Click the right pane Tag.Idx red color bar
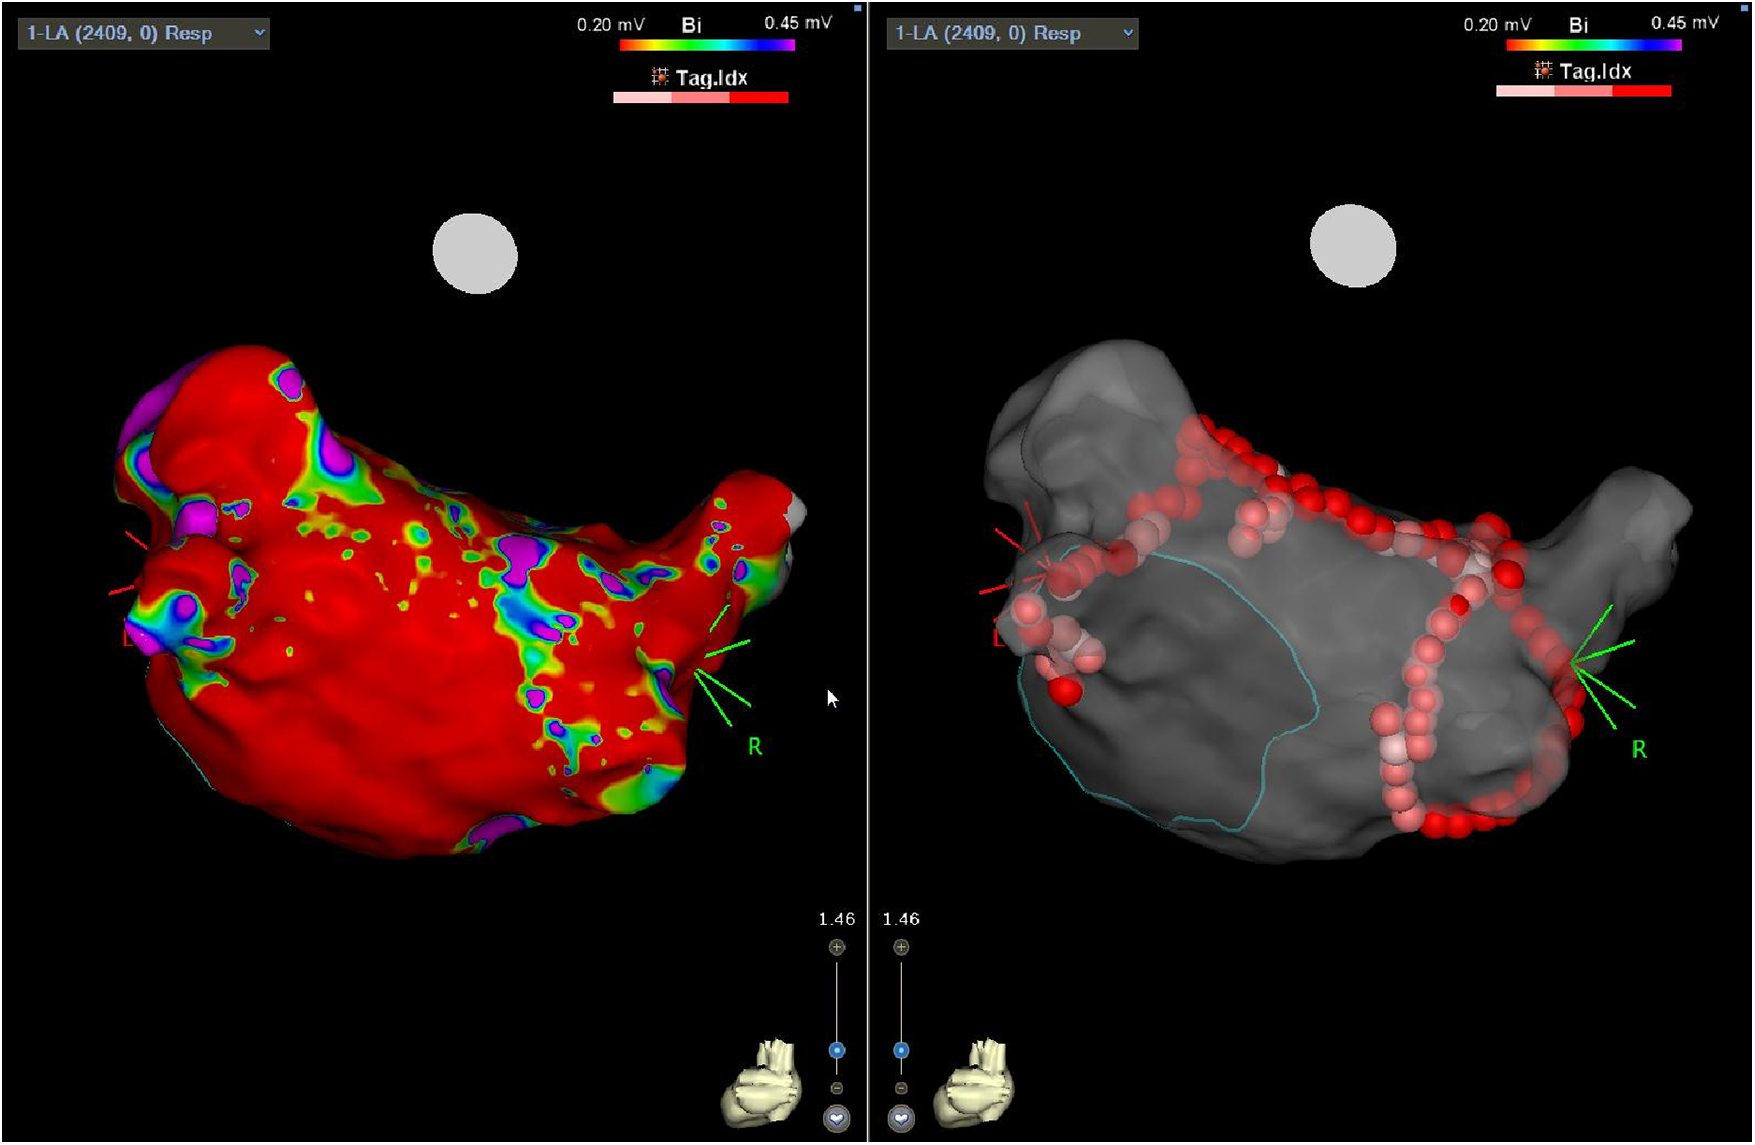Image resolution: width=1755 pixels, height=1145 pixels. [1583, 91]
